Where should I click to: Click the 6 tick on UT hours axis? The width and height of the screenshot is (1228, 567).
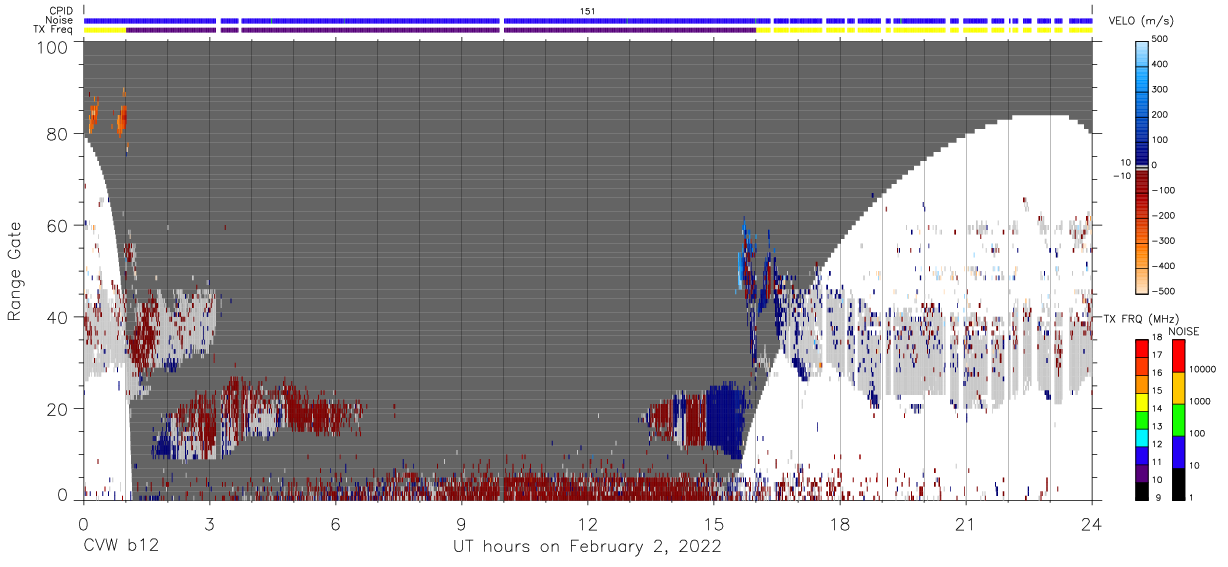pyautogui.click(x=335, y=523)
